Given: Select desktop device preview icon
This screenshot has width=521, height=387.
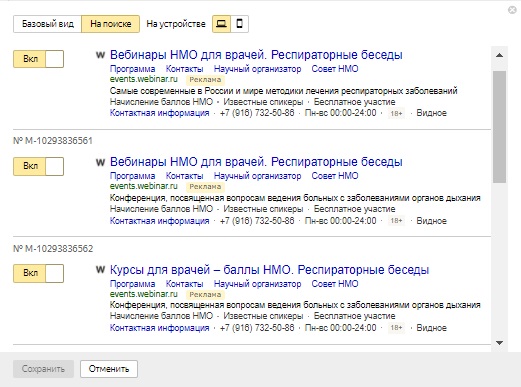Looking at the screenshot, I should pos(221,24).
